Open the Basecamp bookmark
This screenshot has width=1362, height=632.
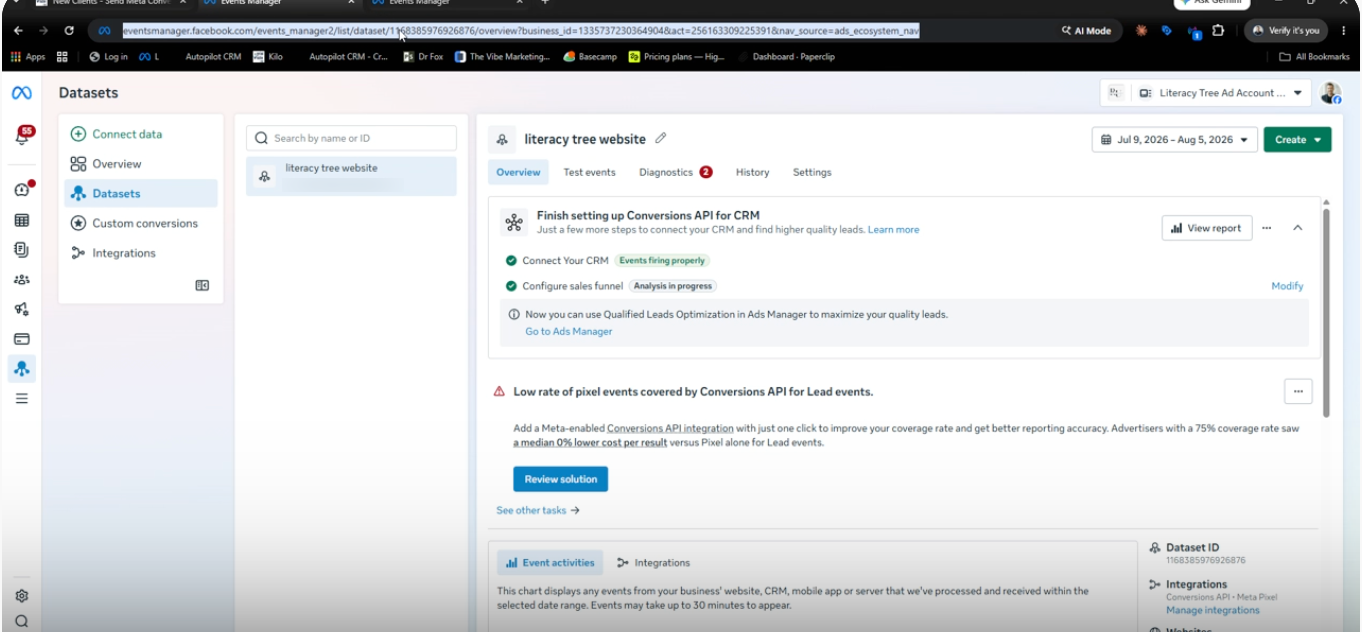tap(590, 57)
